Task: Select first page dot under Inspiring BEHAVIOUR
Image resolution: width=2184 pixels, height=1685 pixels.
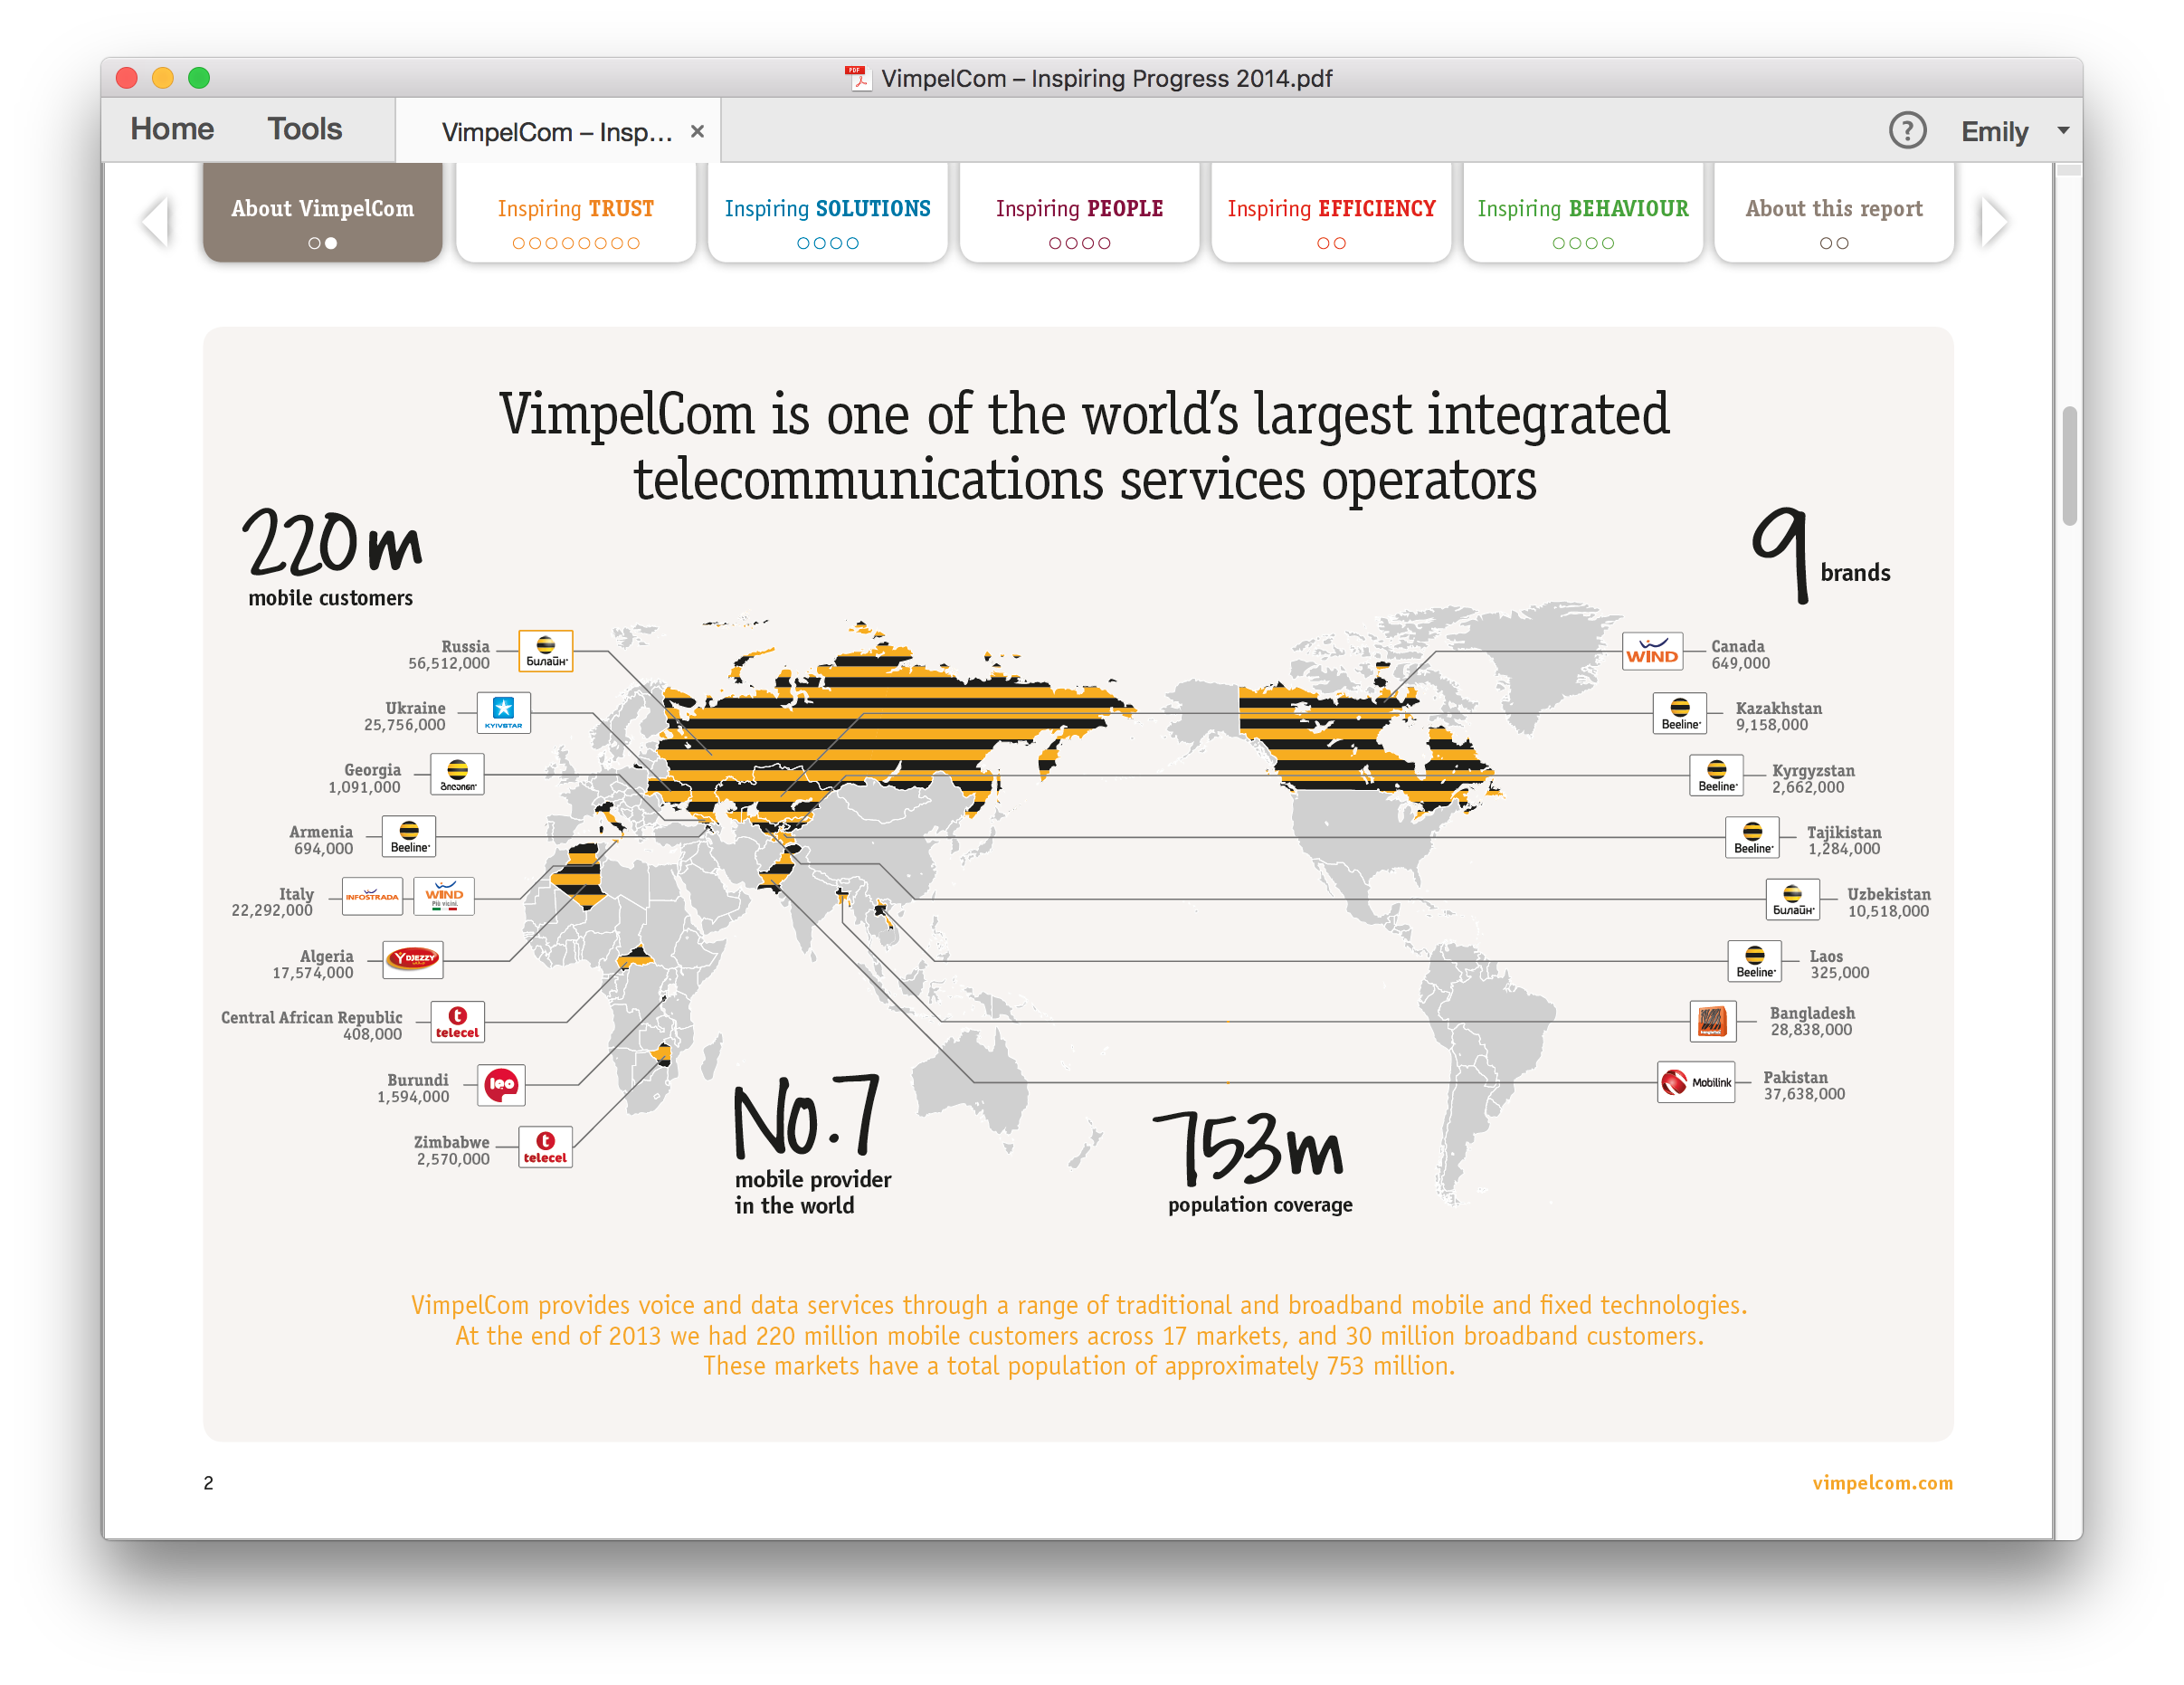Action: [1559, 243]
